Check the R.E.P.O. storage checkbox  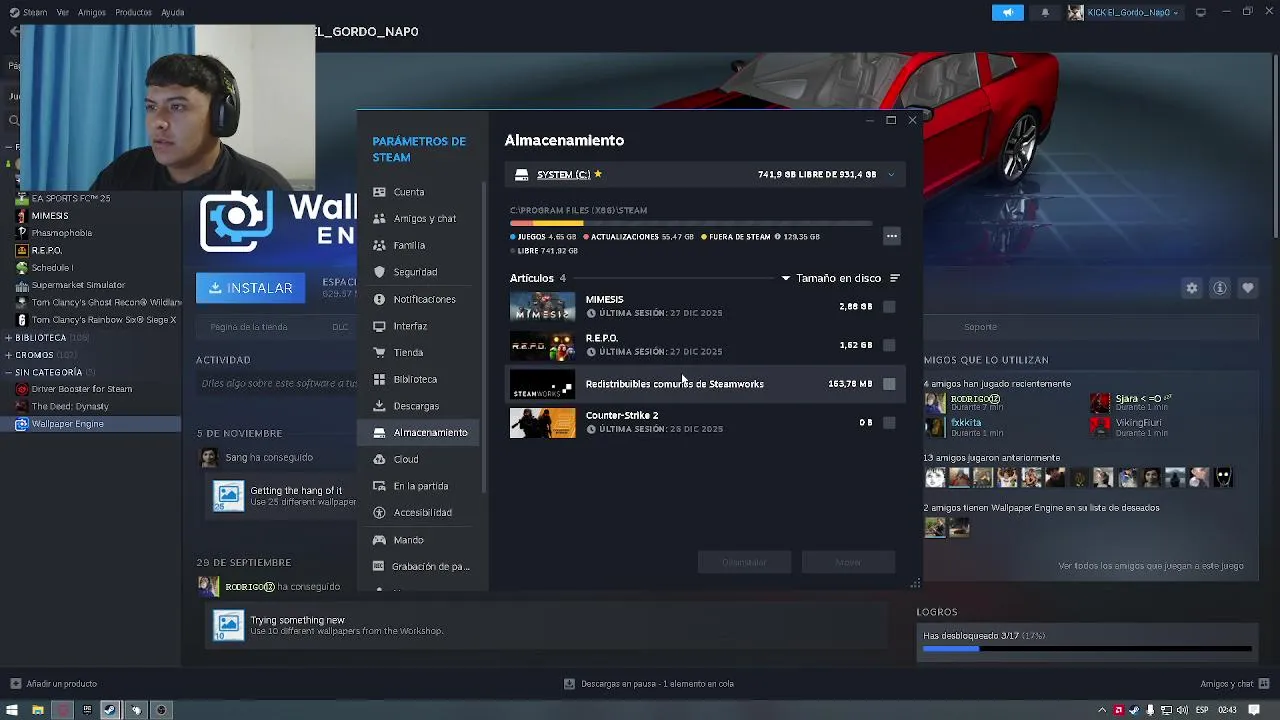(x=889, y=345)
